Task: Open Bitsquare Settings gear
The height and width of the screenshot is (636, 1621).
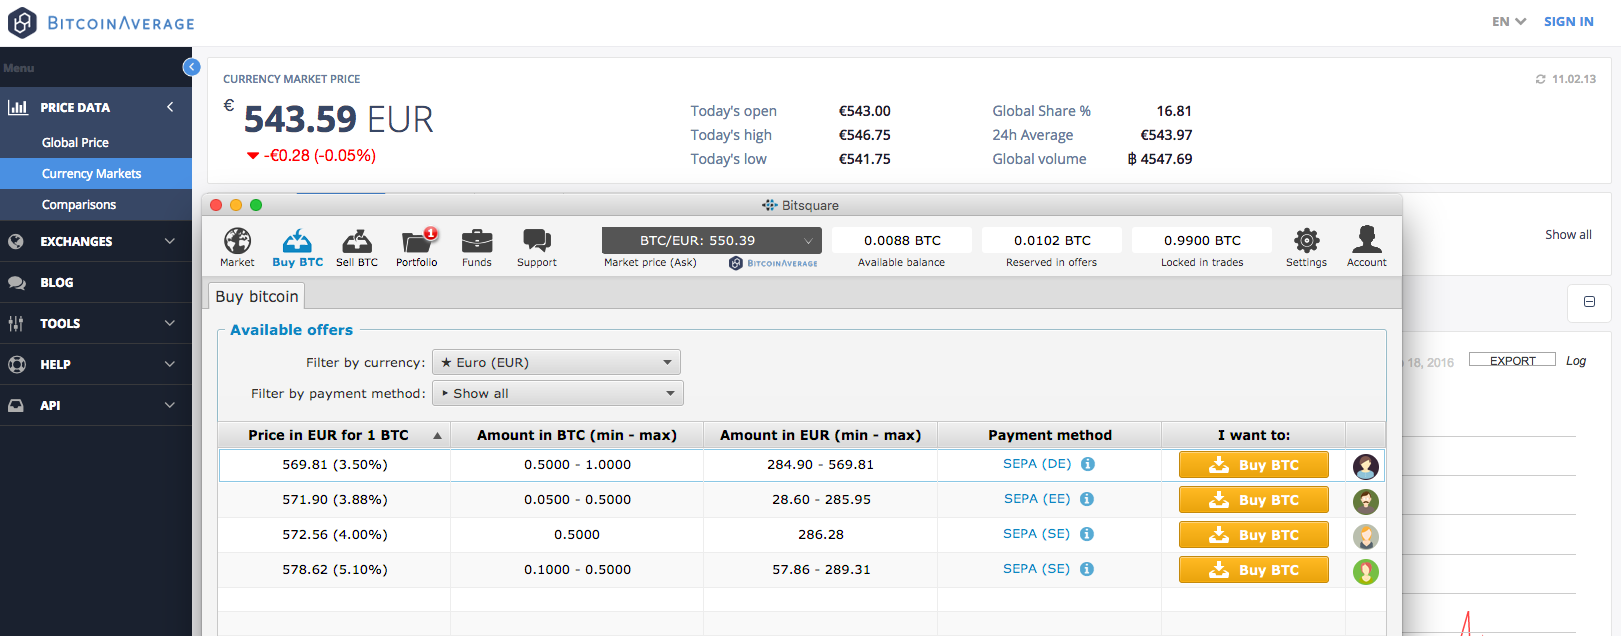Action: tap(1306, 247)
